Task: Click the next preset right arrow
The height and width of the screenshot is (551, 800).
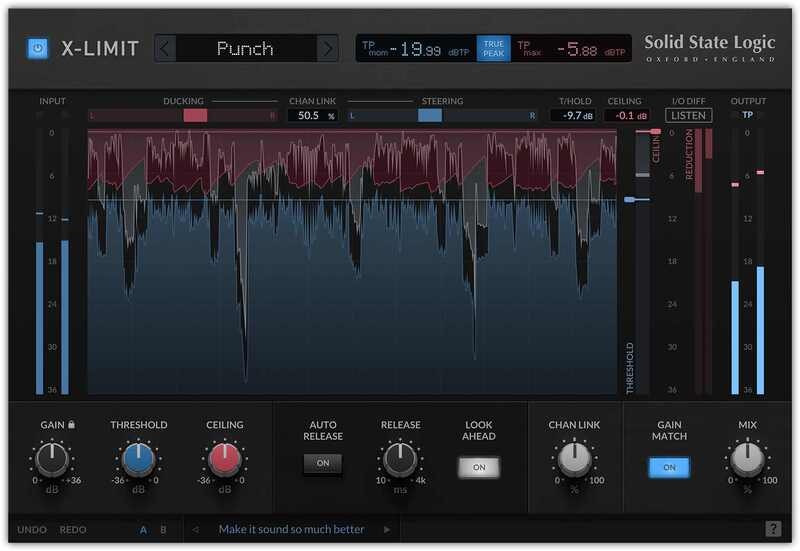Action: pyautogui.click(x=326, y=48)
